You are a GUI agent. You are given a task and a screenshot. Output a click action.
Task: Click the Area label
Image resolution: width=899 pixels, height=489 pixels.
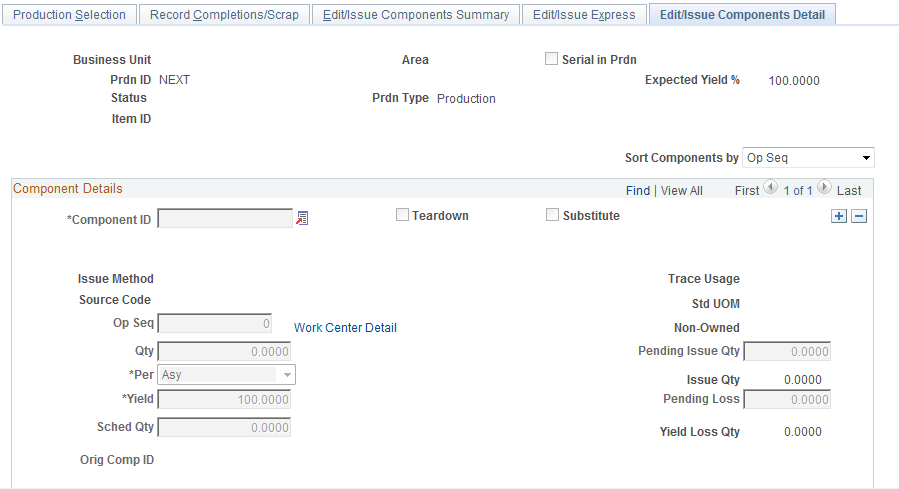(415, 60)
